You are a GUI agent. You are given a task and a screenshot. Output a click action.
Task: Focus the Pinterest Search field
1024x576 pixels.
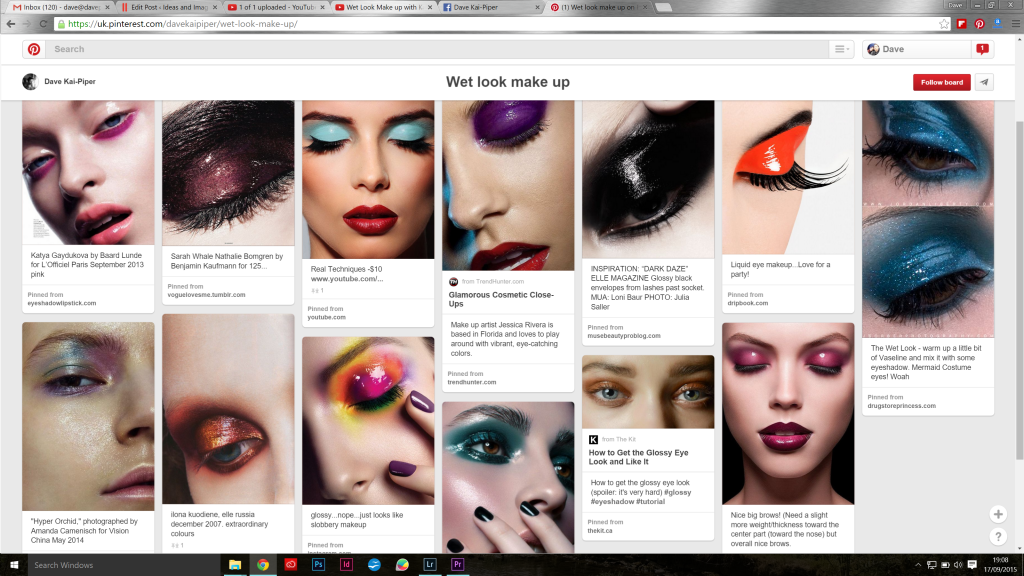click(x=438, y=49)
